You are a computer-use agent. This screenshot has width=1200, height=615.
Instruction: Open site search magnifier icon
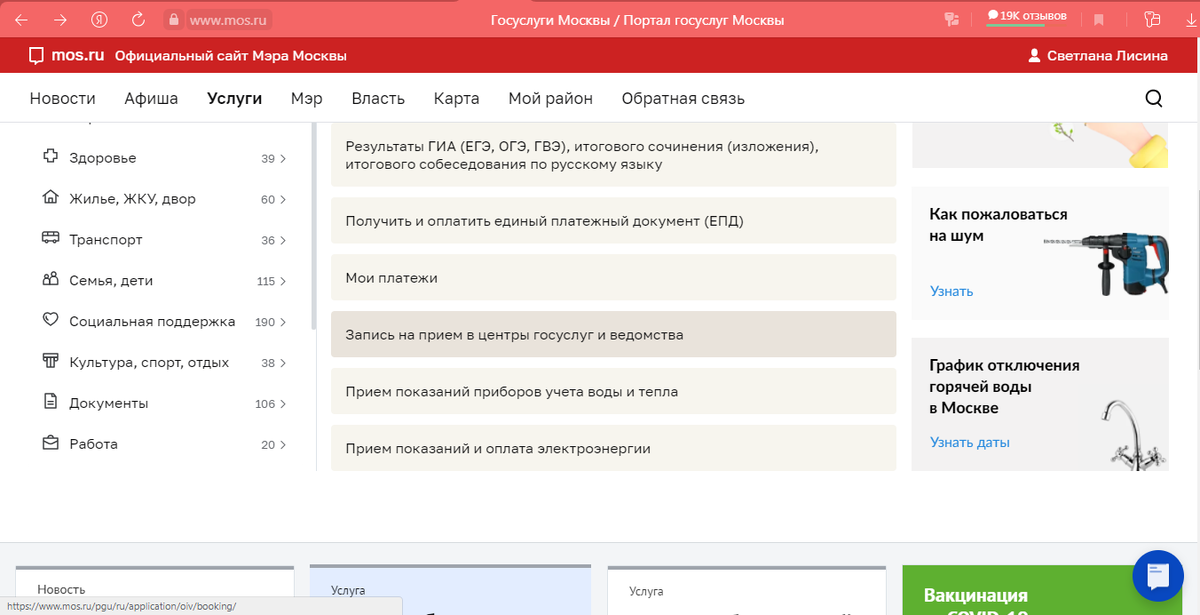point(1153,98)
